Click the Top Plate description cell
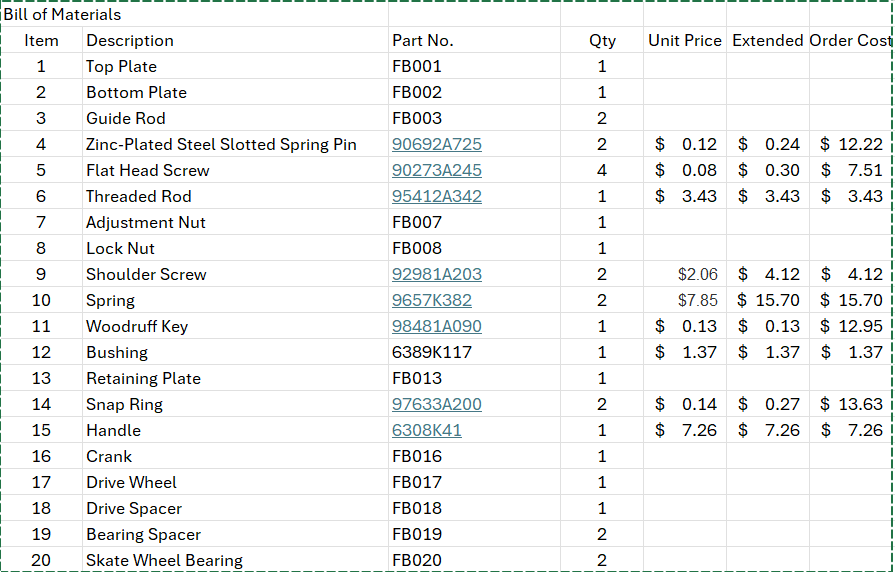 (121, 67)
